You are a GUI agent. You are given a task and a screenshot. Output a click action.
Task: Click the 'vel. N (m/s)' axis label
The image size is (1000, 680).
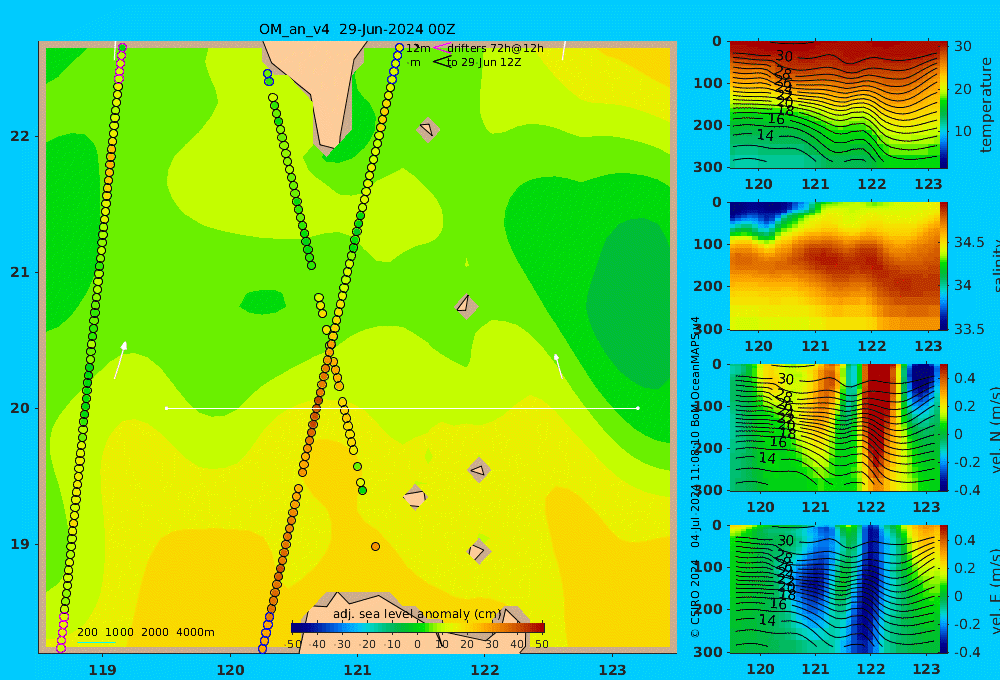pyautogui.click(x=996, y=429)
